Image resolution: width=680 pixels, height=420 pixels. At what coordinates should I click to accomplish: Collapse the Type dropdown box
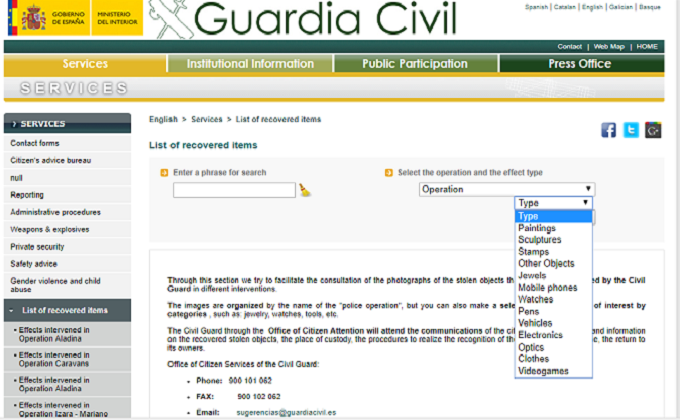coord(553,203)
